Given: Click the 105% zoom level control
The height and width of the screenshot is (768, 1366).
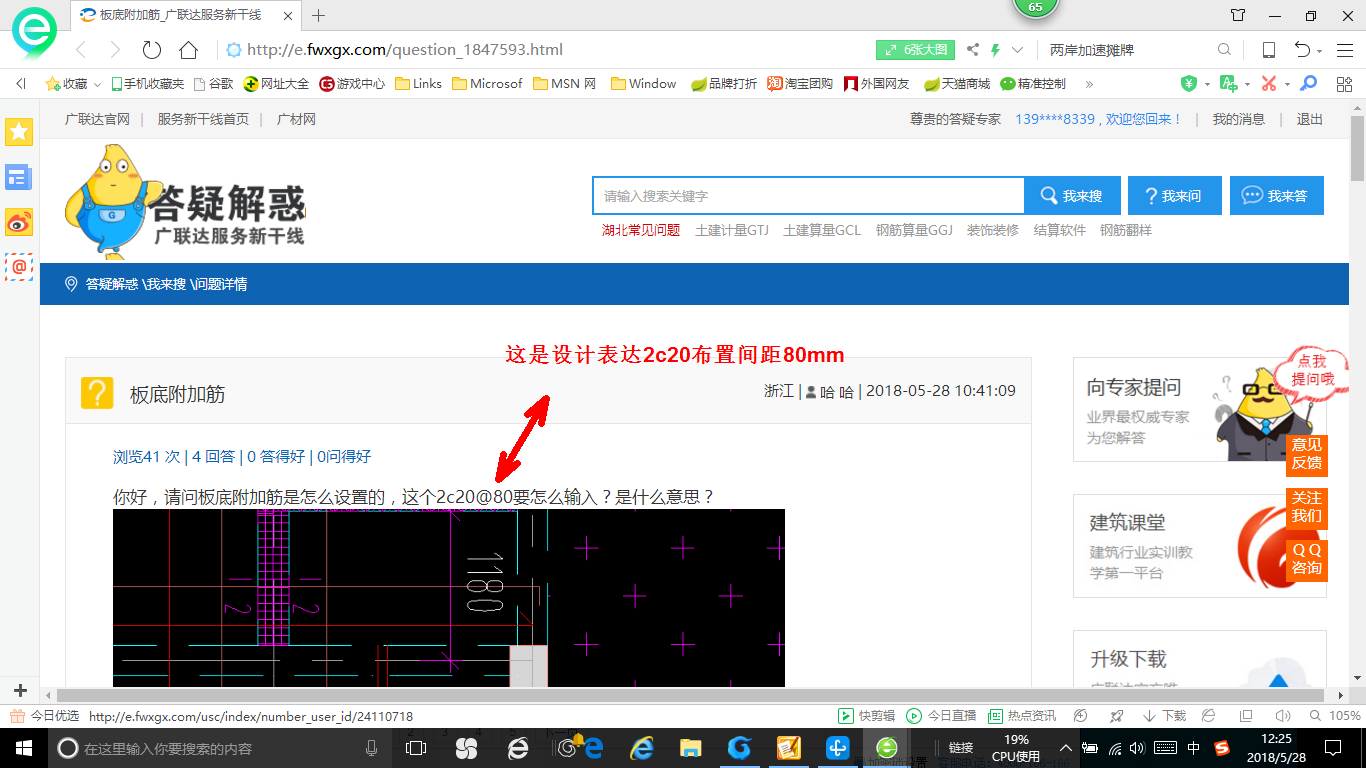Looking at the screenshot, I should point(1335,716).
